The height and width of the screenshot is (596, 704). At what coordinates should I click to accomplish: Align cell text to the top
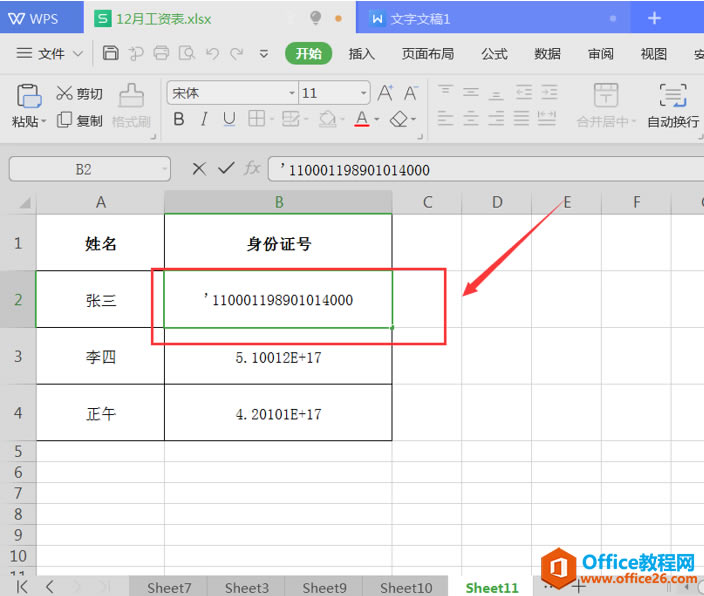pyautogui.click(x=445, y=91)
